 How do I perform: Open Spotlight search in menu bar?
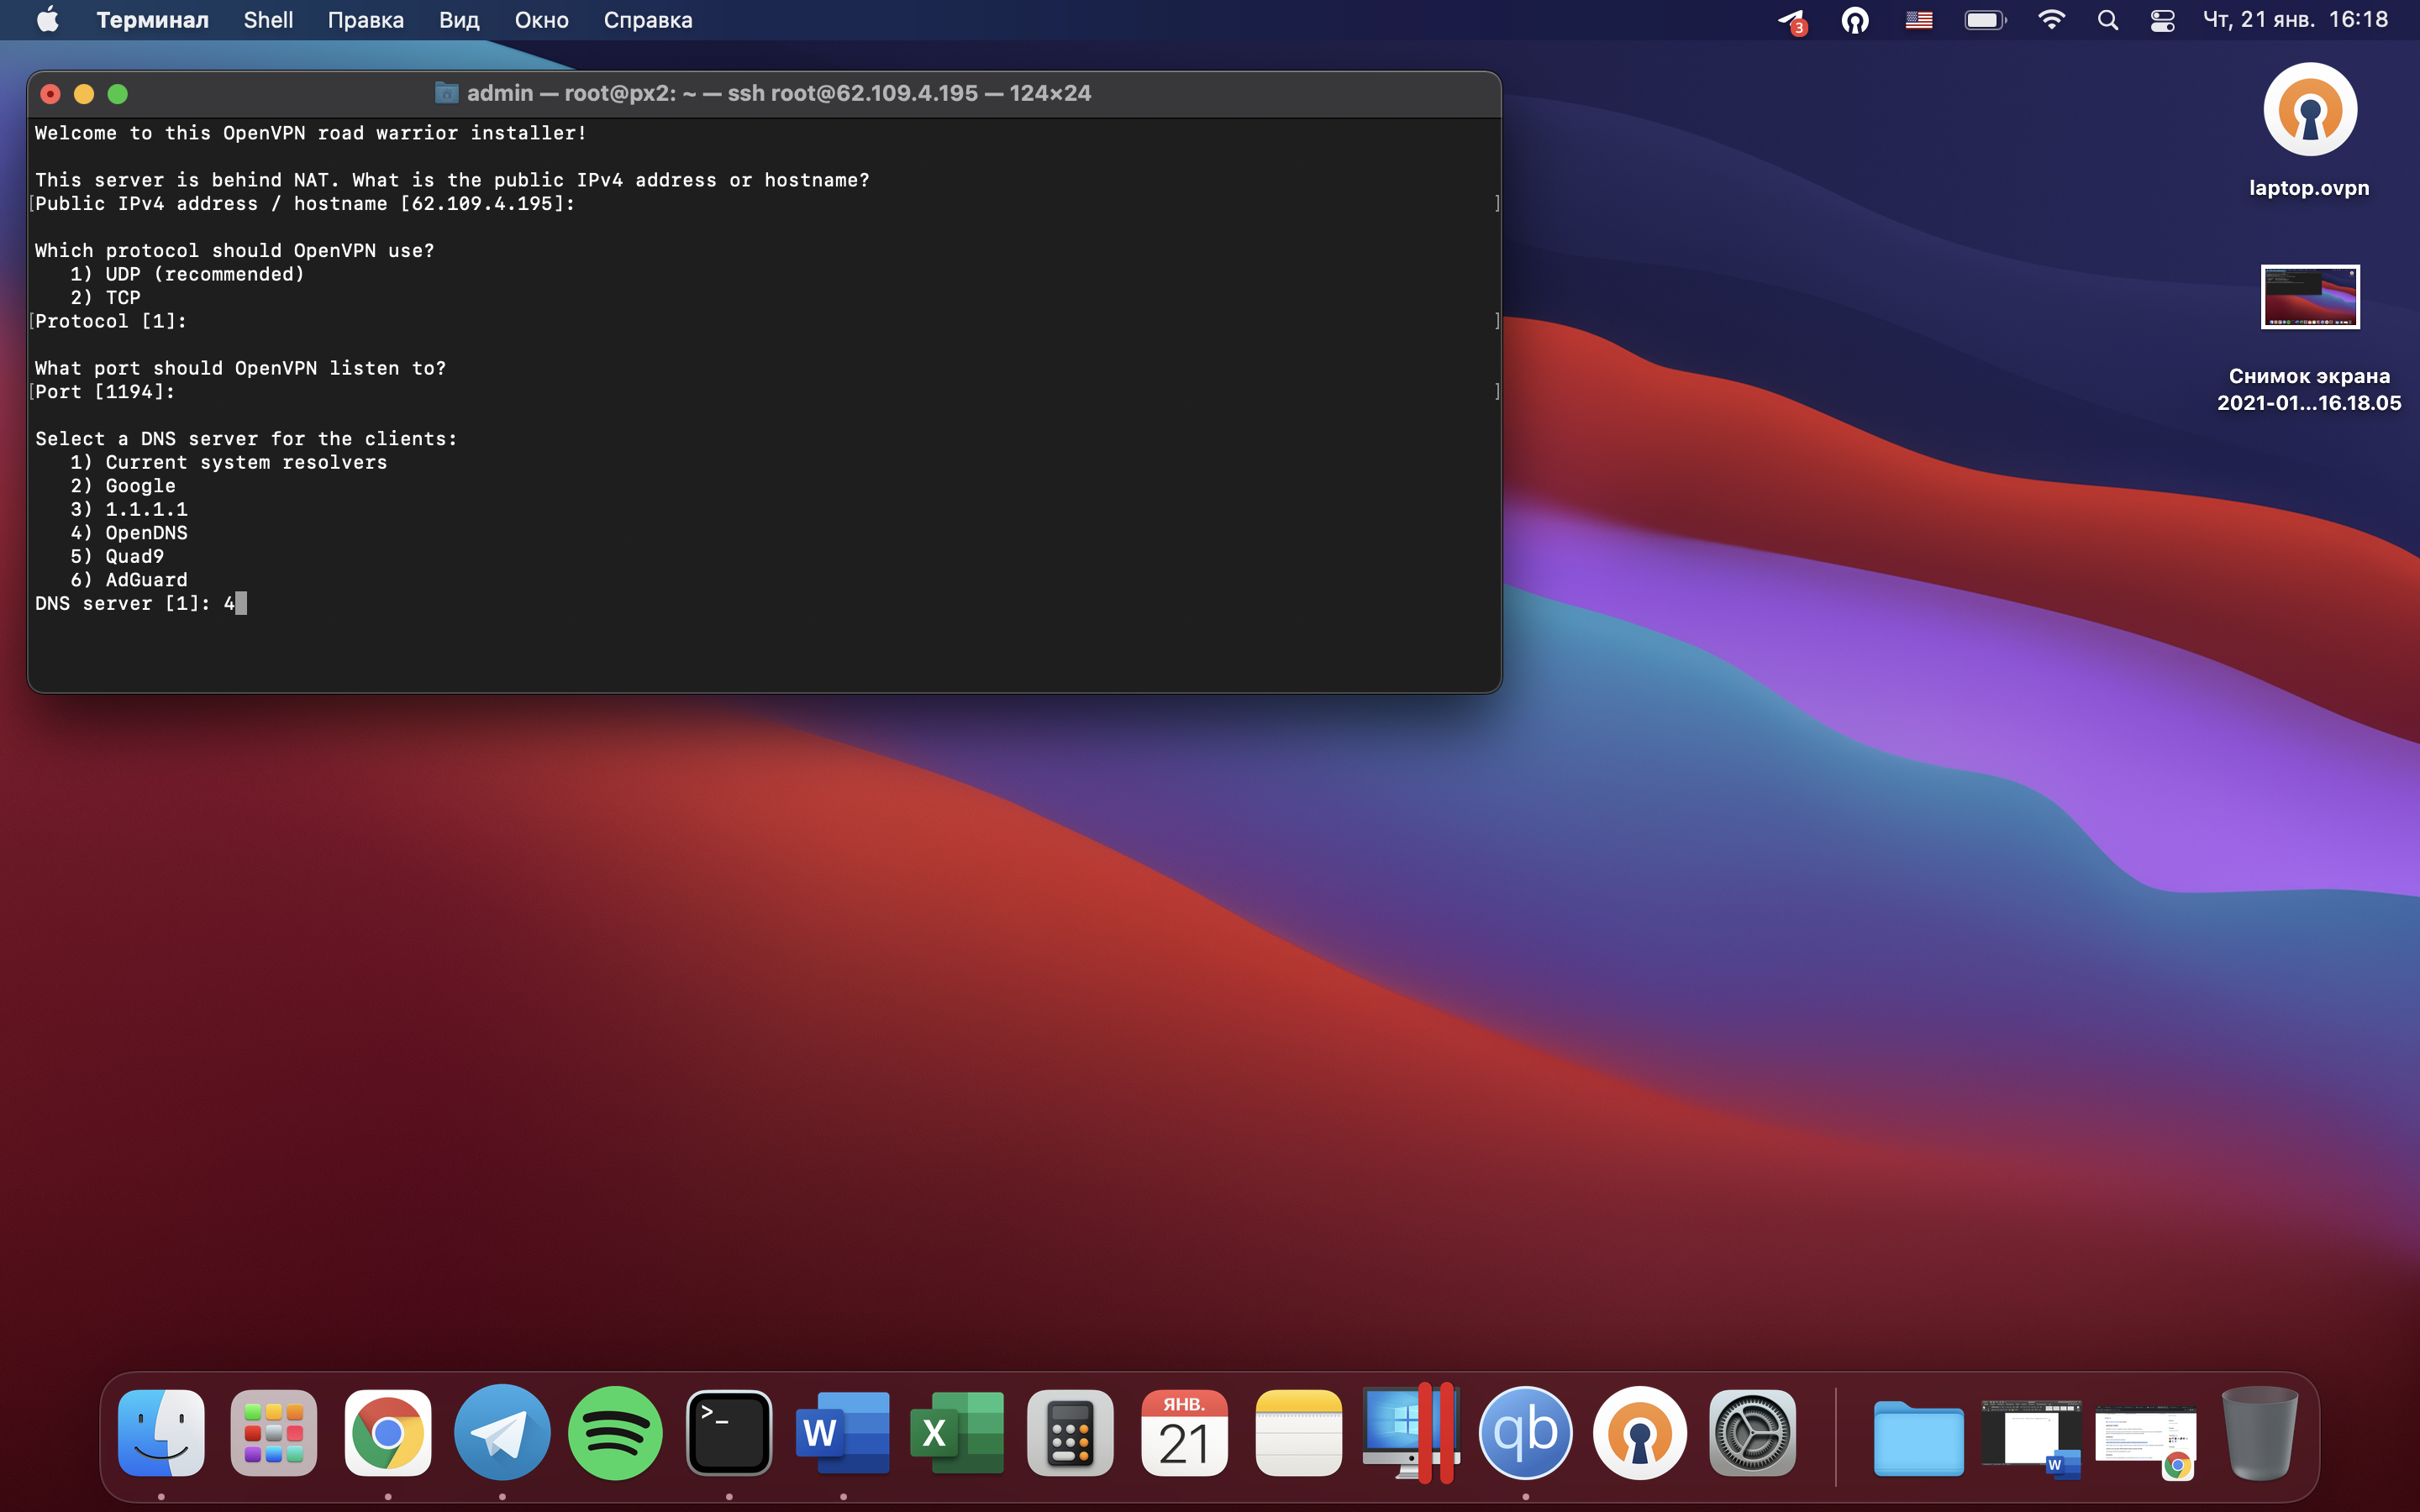point(2108,20)
